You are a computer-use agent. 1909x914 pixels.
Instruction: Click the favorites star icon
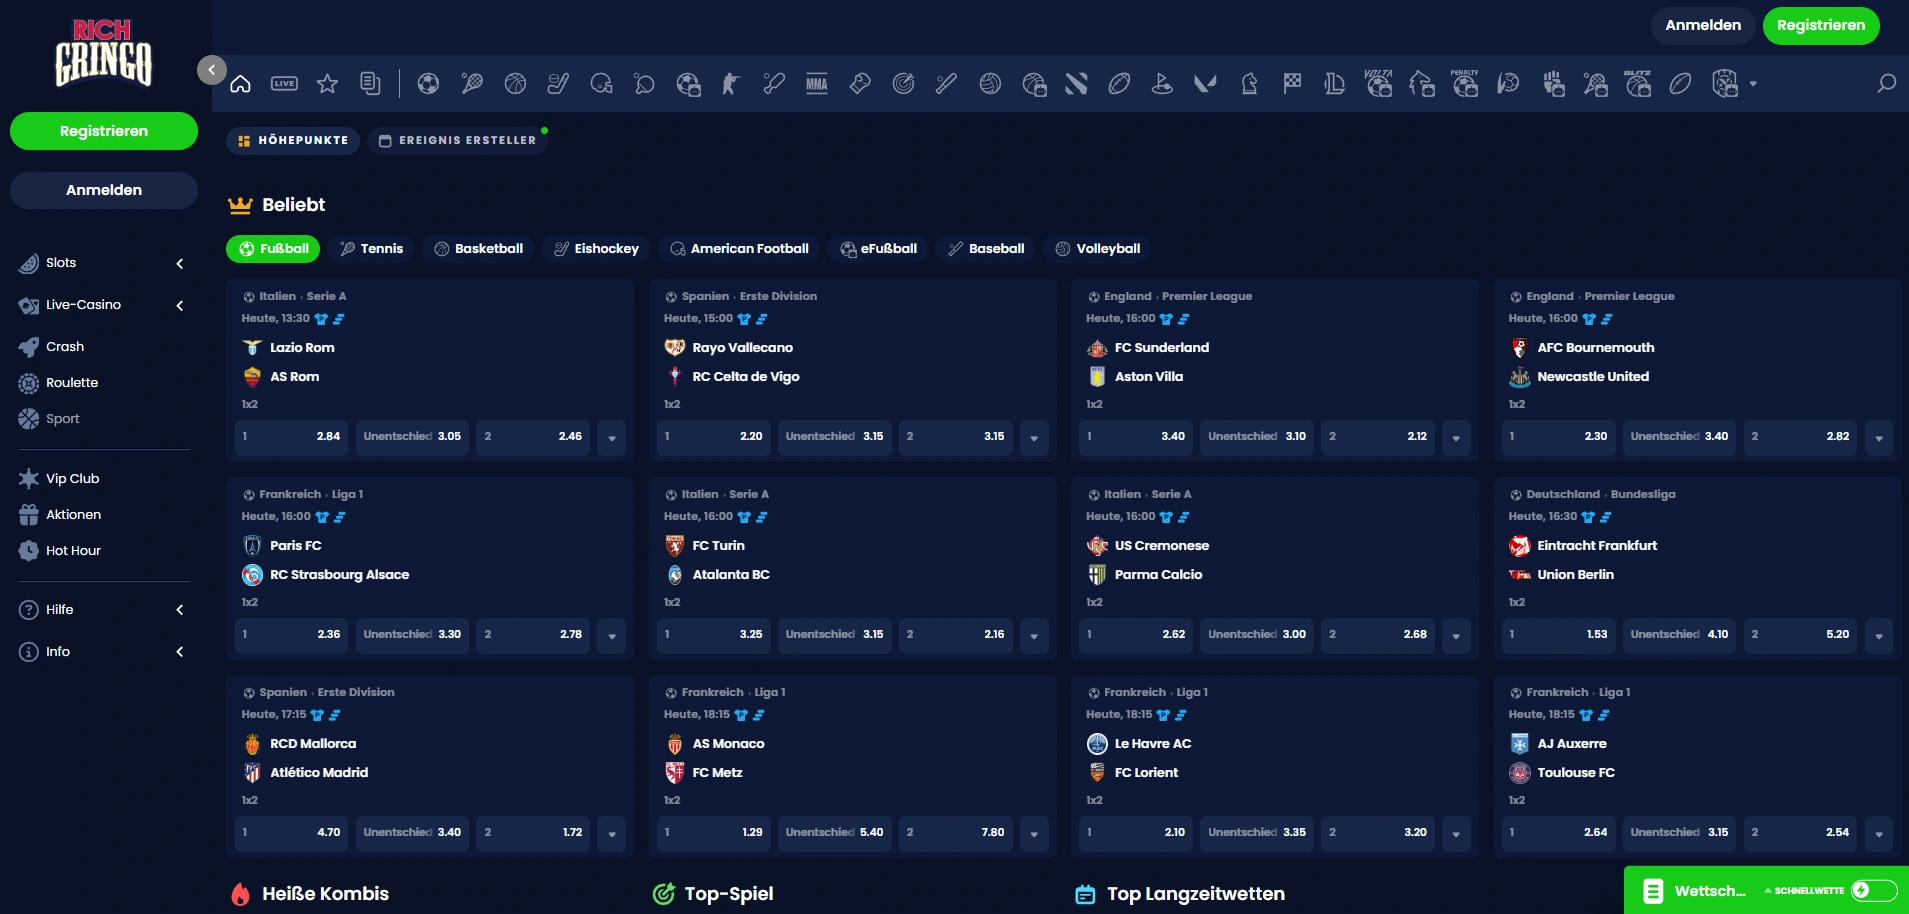coord(327,84)
